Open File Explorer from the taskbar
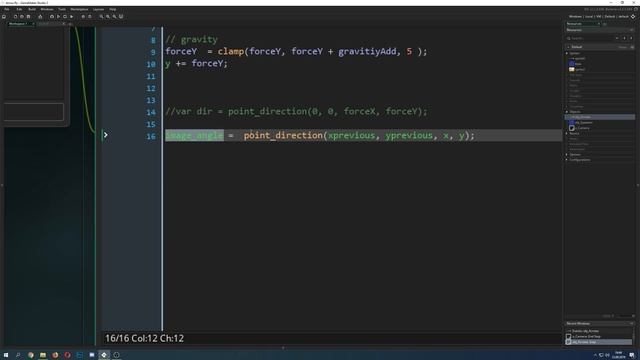Image resolution: width=640 pixels, height=360 pixels. coord(43,355)
